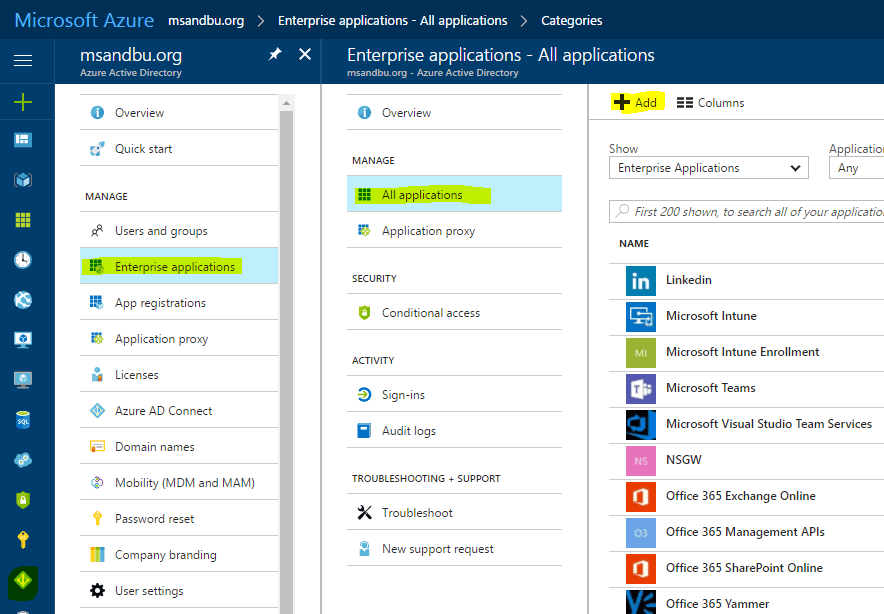Select All applications
This screenshot has width=884, height=614.
(x=454, y=194)
